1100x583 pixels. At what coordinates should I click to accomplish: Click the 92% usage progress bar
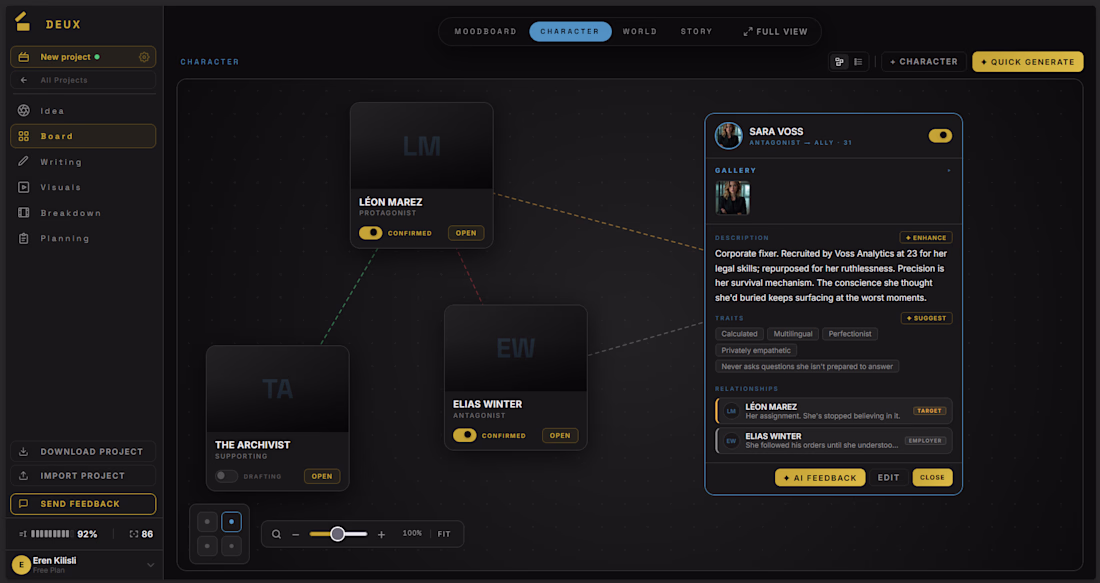point(50,534)
